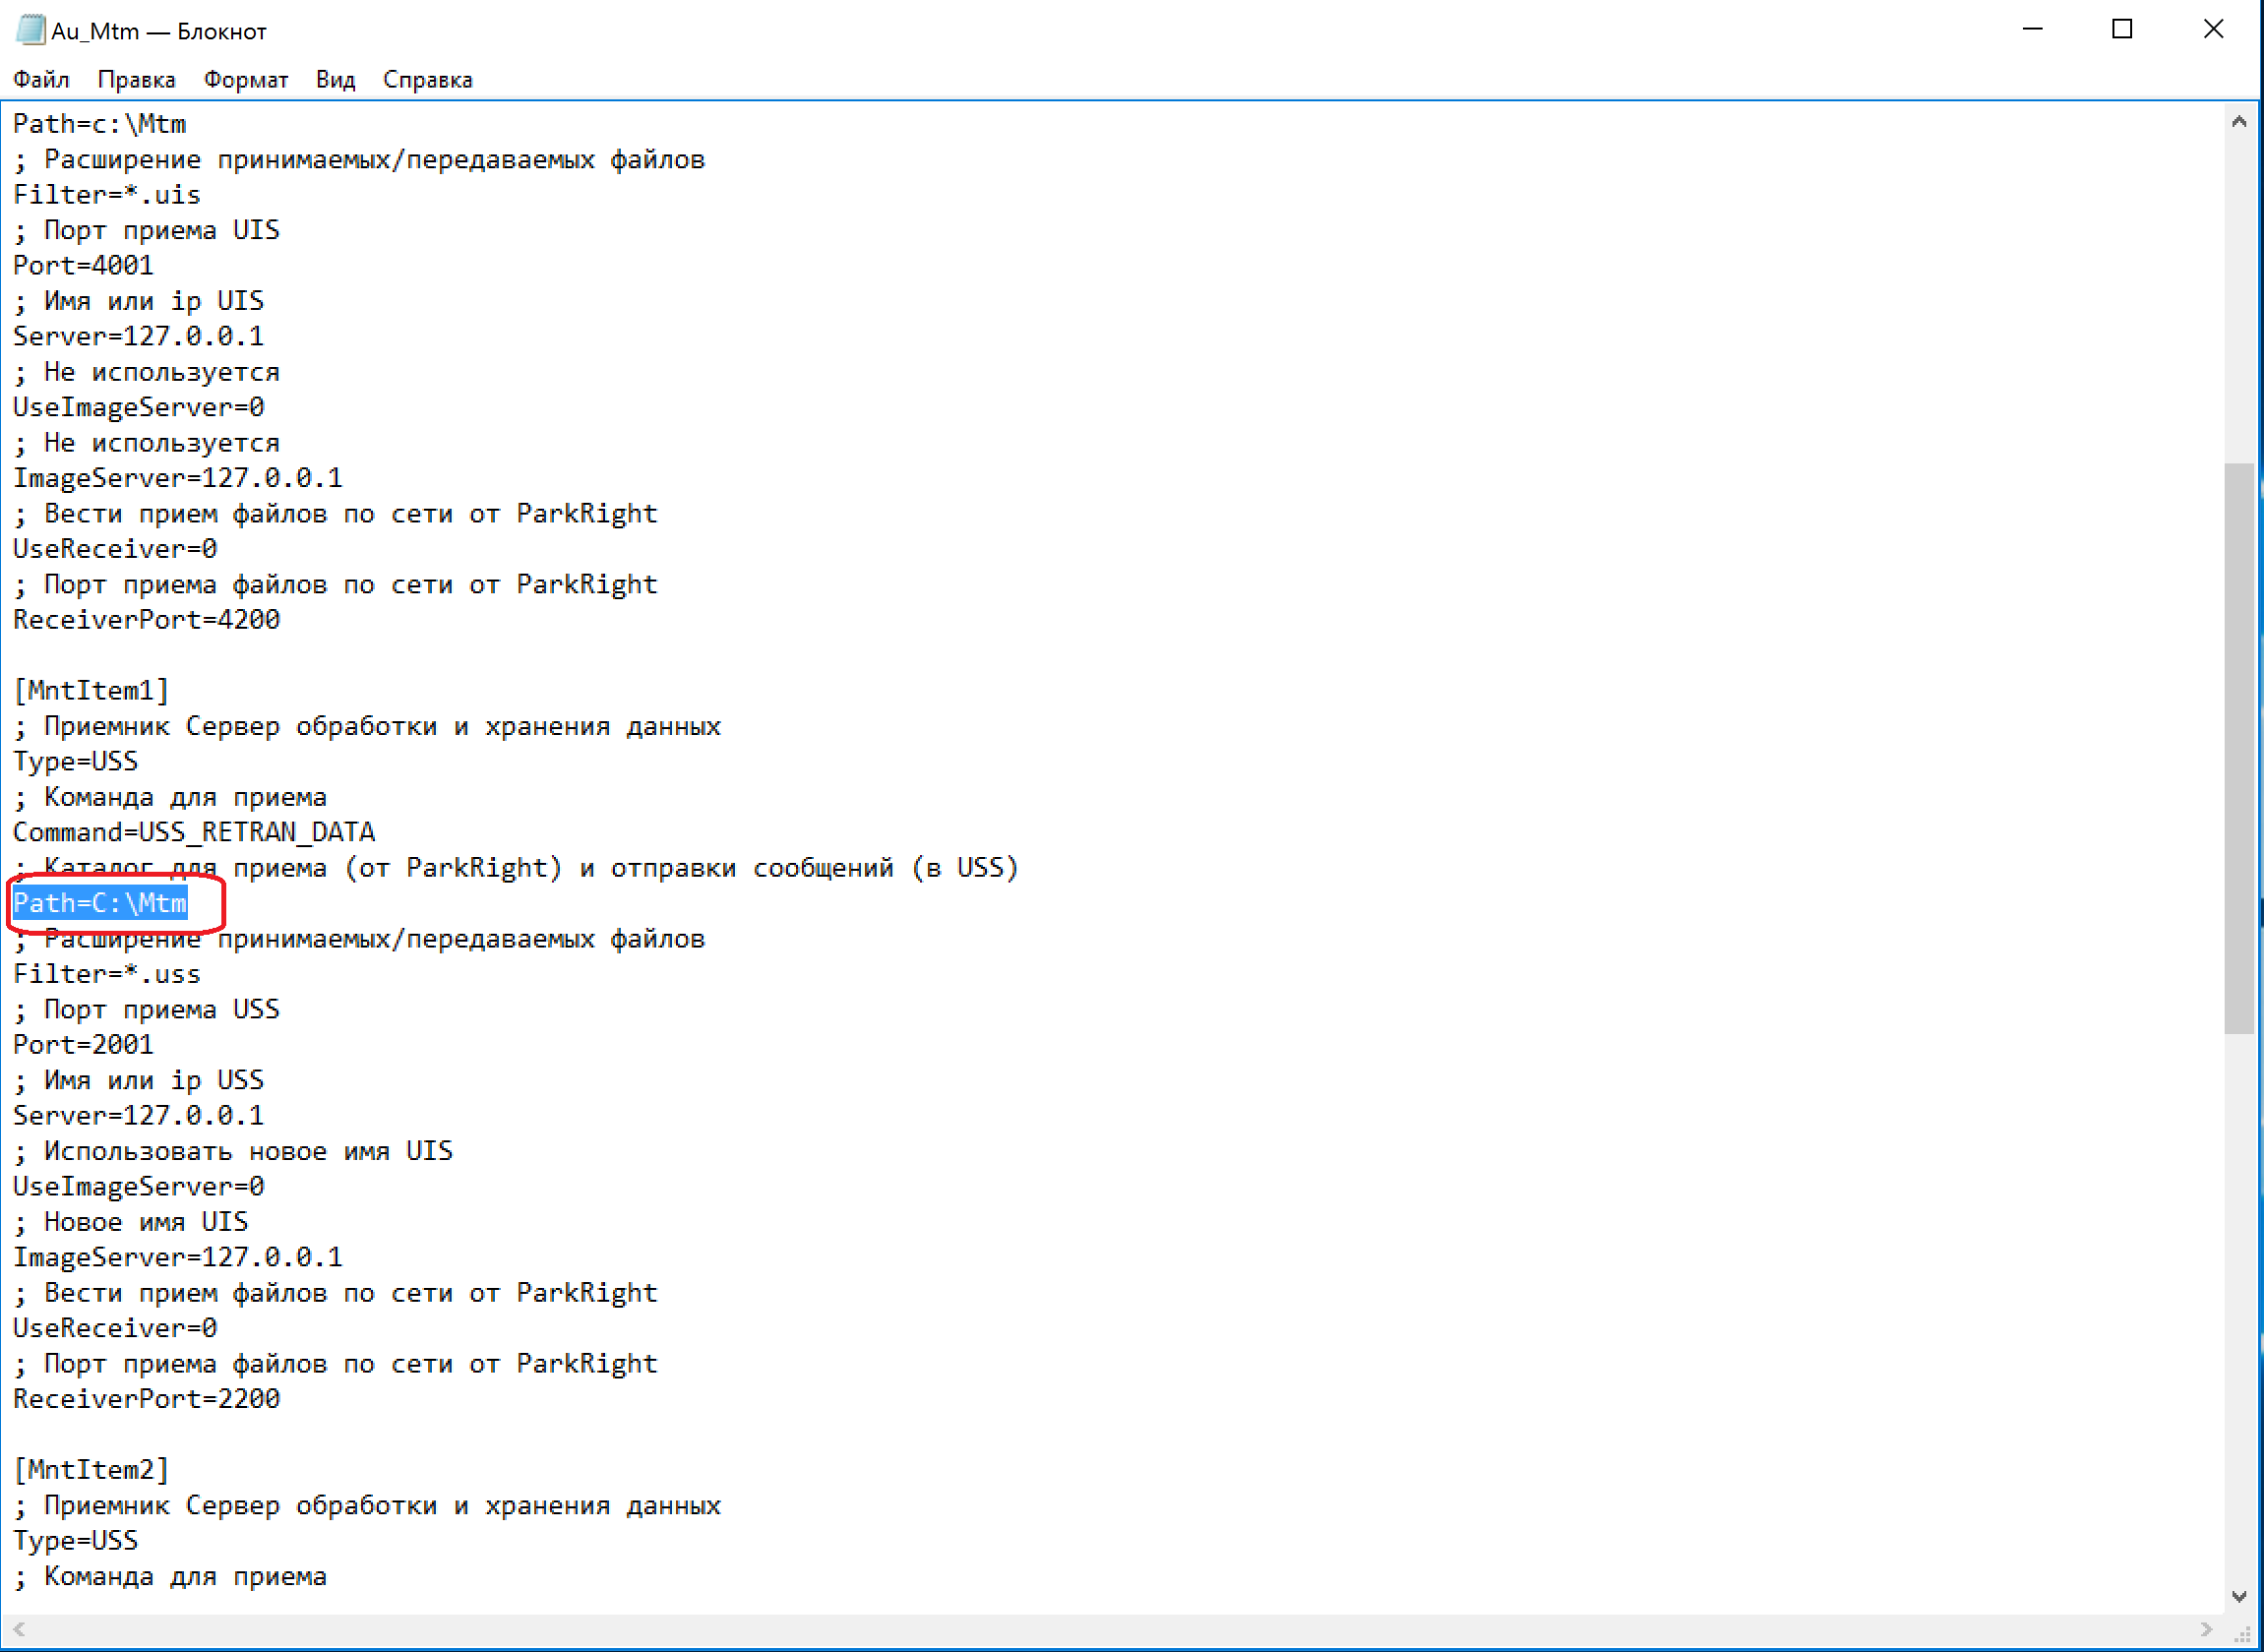Open the Формат menu
The width and height of the screenshot is (2264, 1652).
tap(245, 80)
